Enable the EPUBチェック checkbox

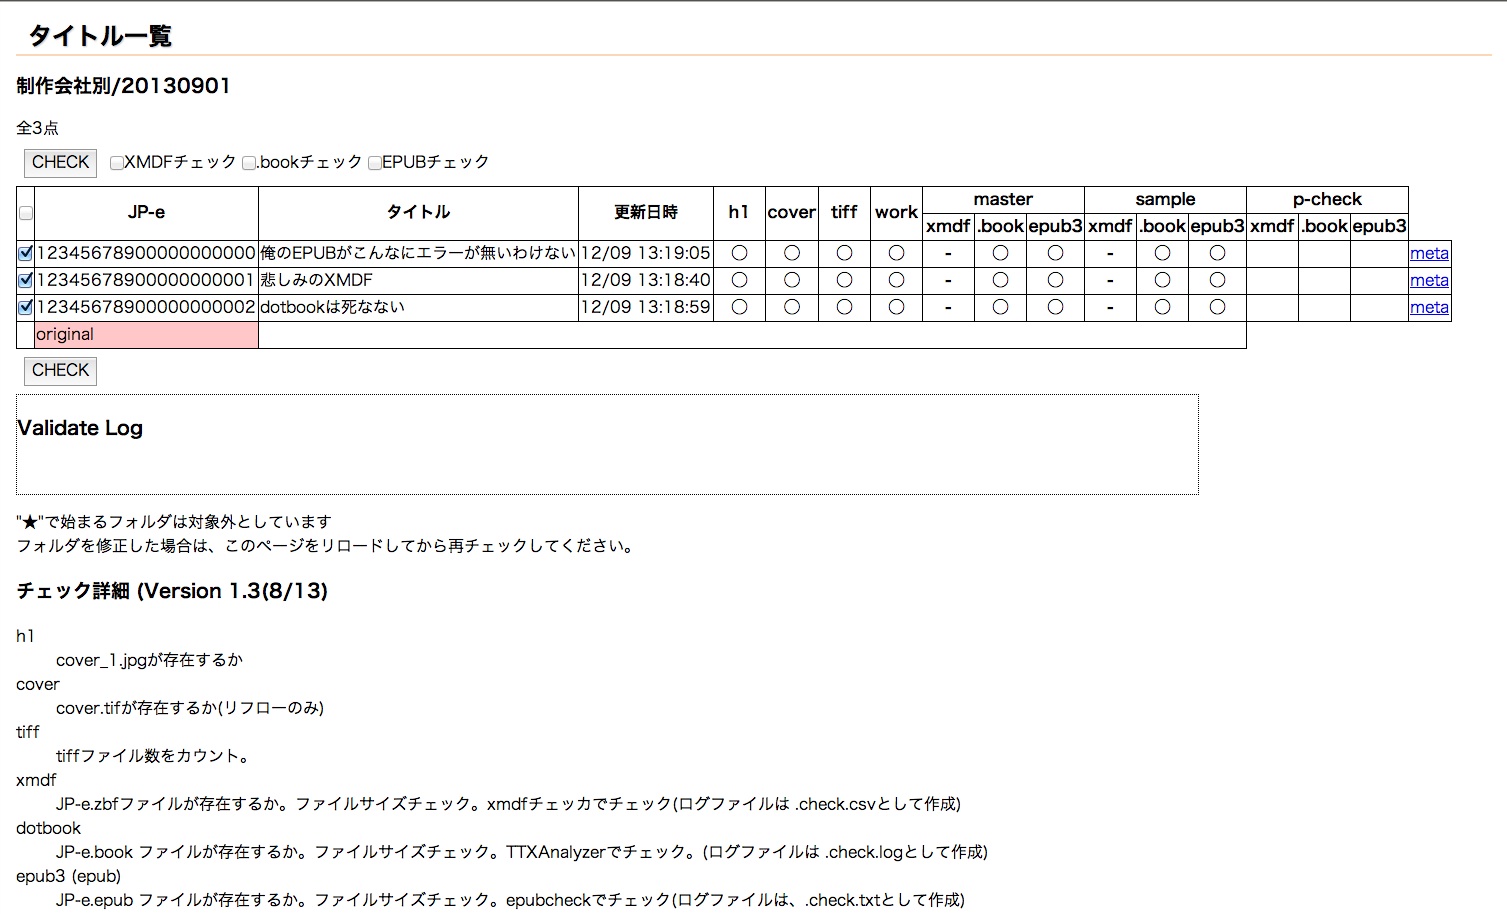pyautogui.click(x=375, y=163)
